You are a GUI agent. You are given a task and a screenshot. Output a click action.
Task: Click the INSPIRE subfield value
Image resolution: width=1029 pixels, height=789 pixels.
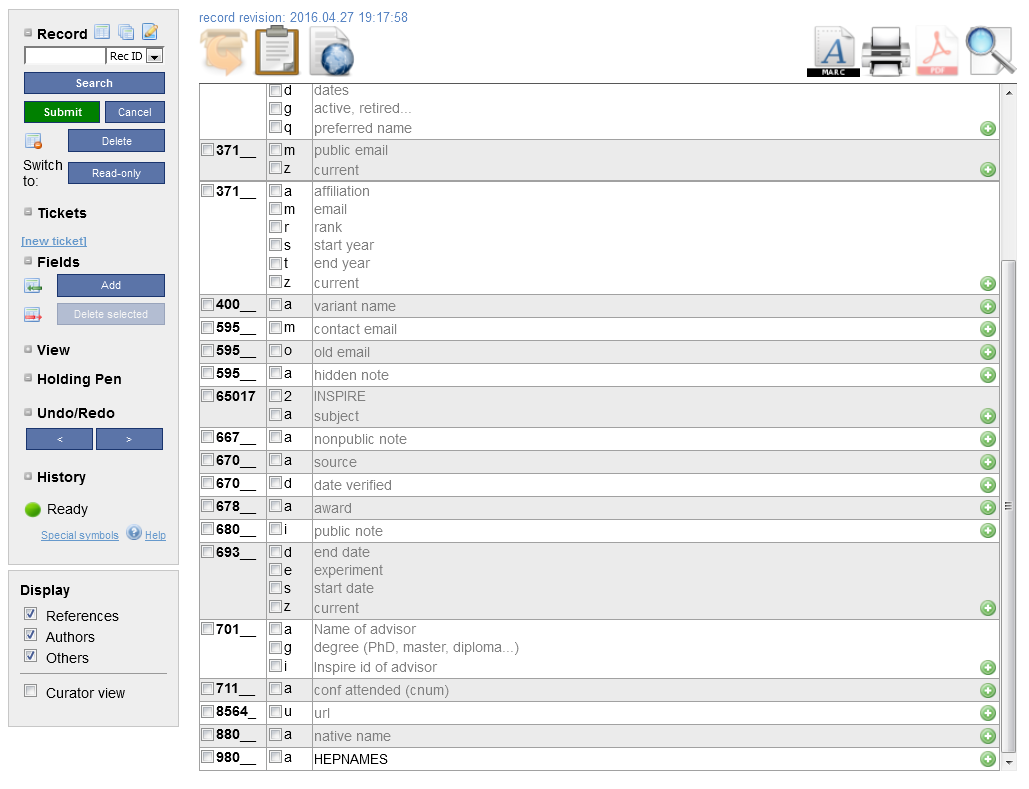point(339,396)
